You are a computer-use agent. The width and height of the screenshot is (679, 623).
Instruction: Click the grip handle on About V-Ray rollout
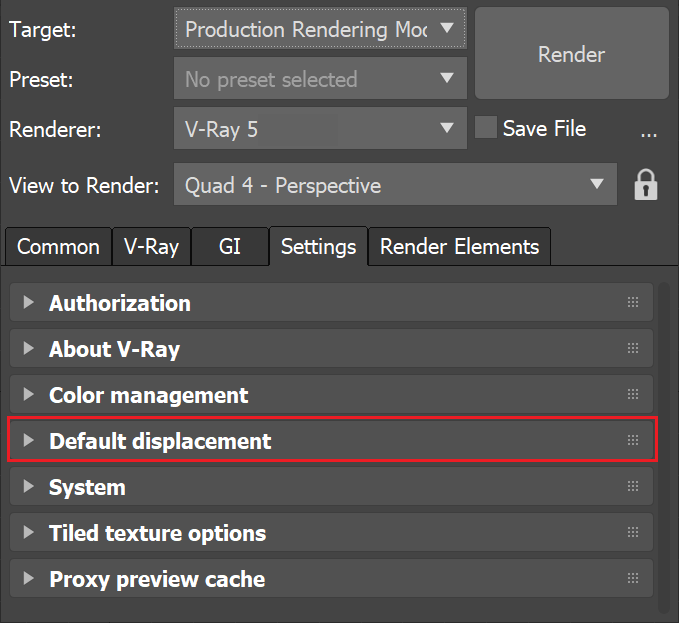click(632, 349)
